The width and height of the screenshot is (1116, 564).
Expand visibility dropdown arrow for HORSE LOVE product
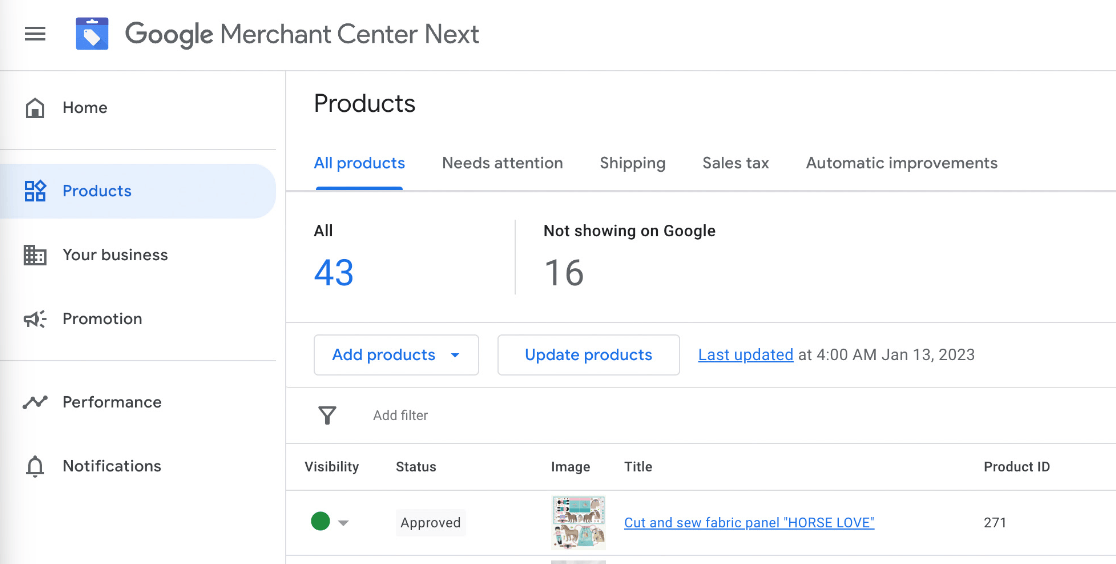(x=344, y=523)
